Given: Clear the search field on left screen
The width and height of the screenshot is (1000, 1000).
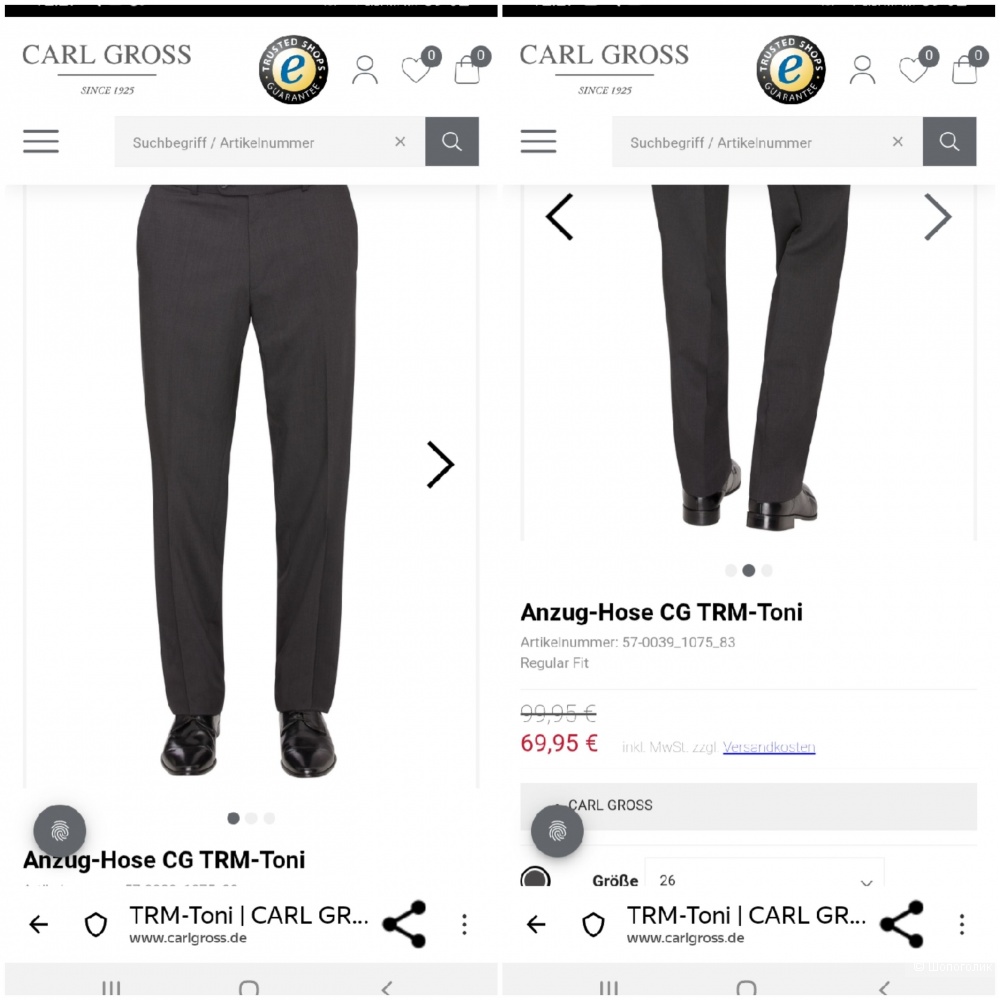Looking at the screenshot, I should coord(400,141).
